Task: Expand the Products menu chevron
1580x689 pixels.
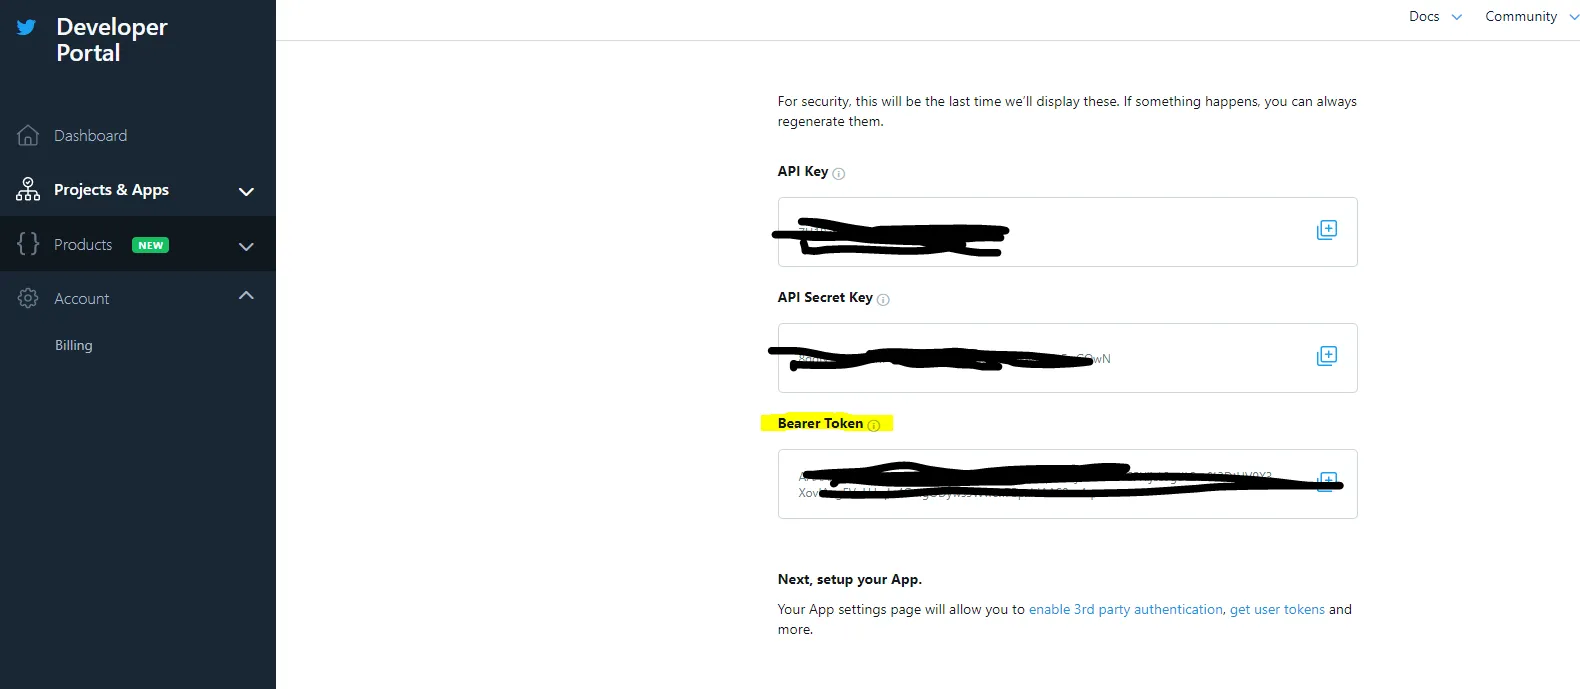Action: click(246, 246)
